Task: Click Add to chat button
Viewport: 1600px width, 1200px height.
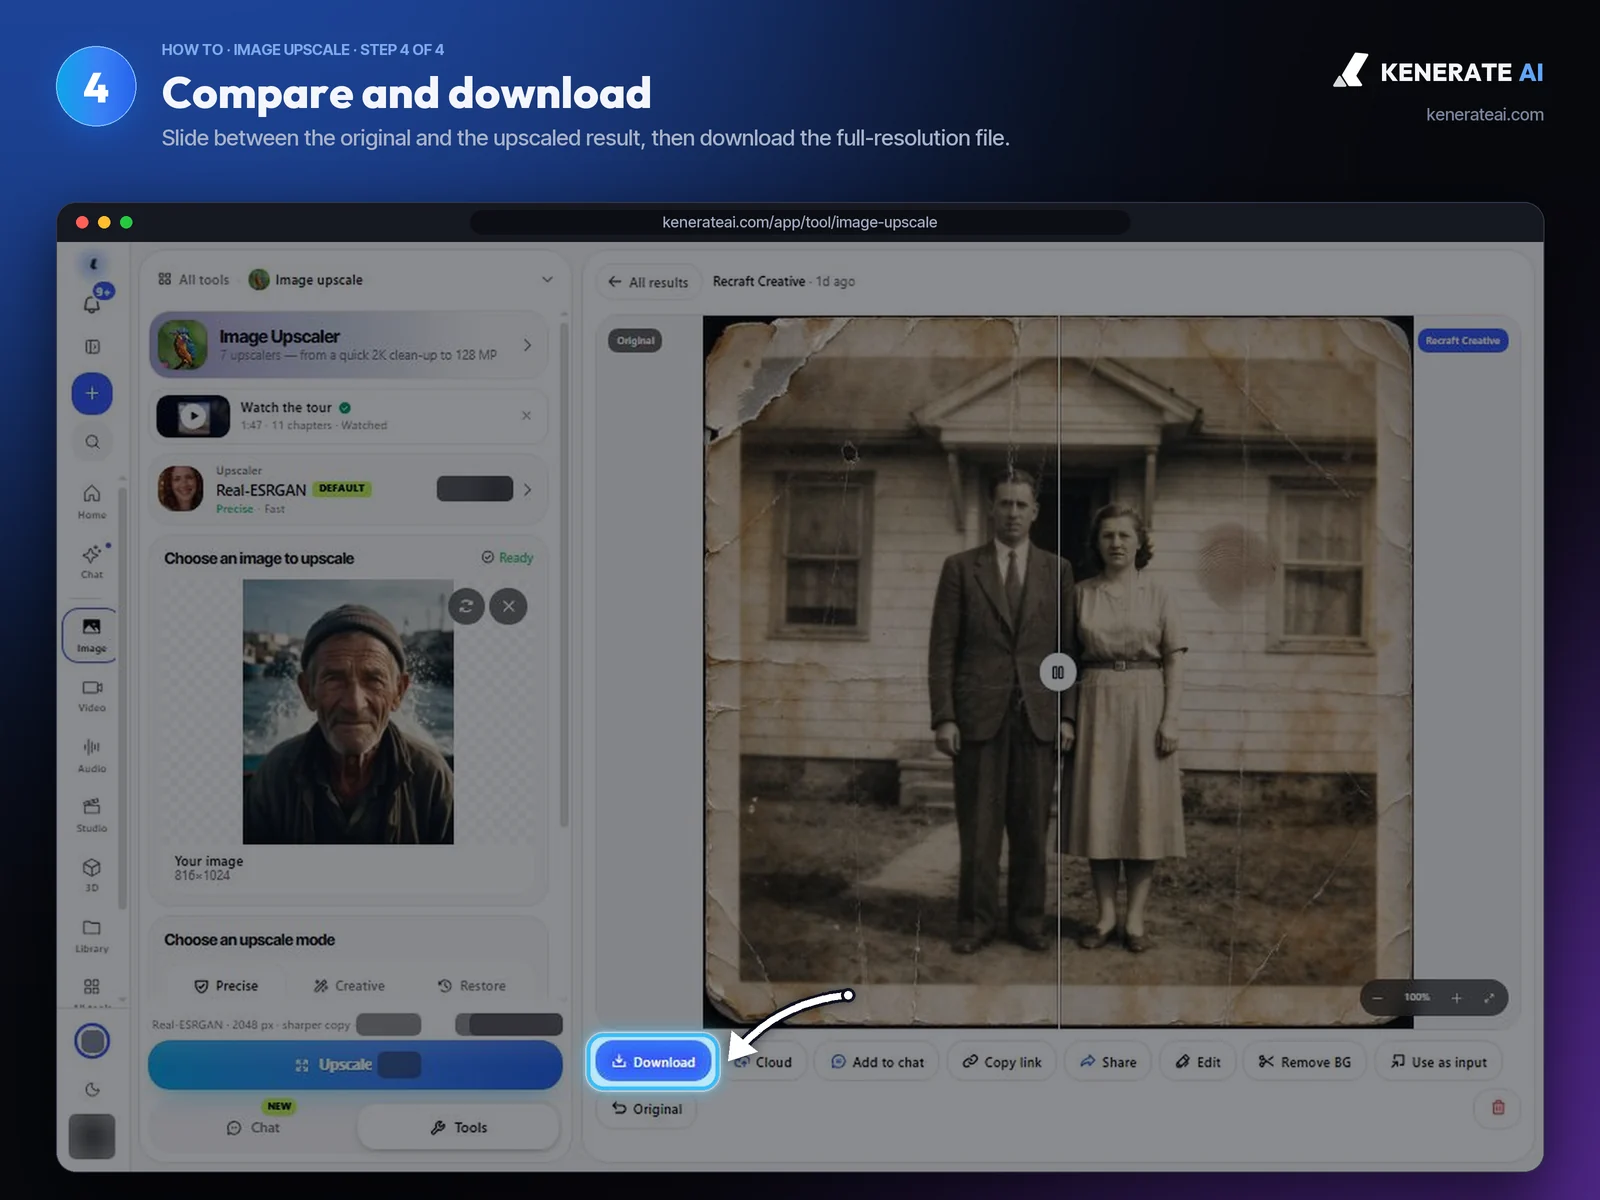Action: click(x=877, y=1062)
